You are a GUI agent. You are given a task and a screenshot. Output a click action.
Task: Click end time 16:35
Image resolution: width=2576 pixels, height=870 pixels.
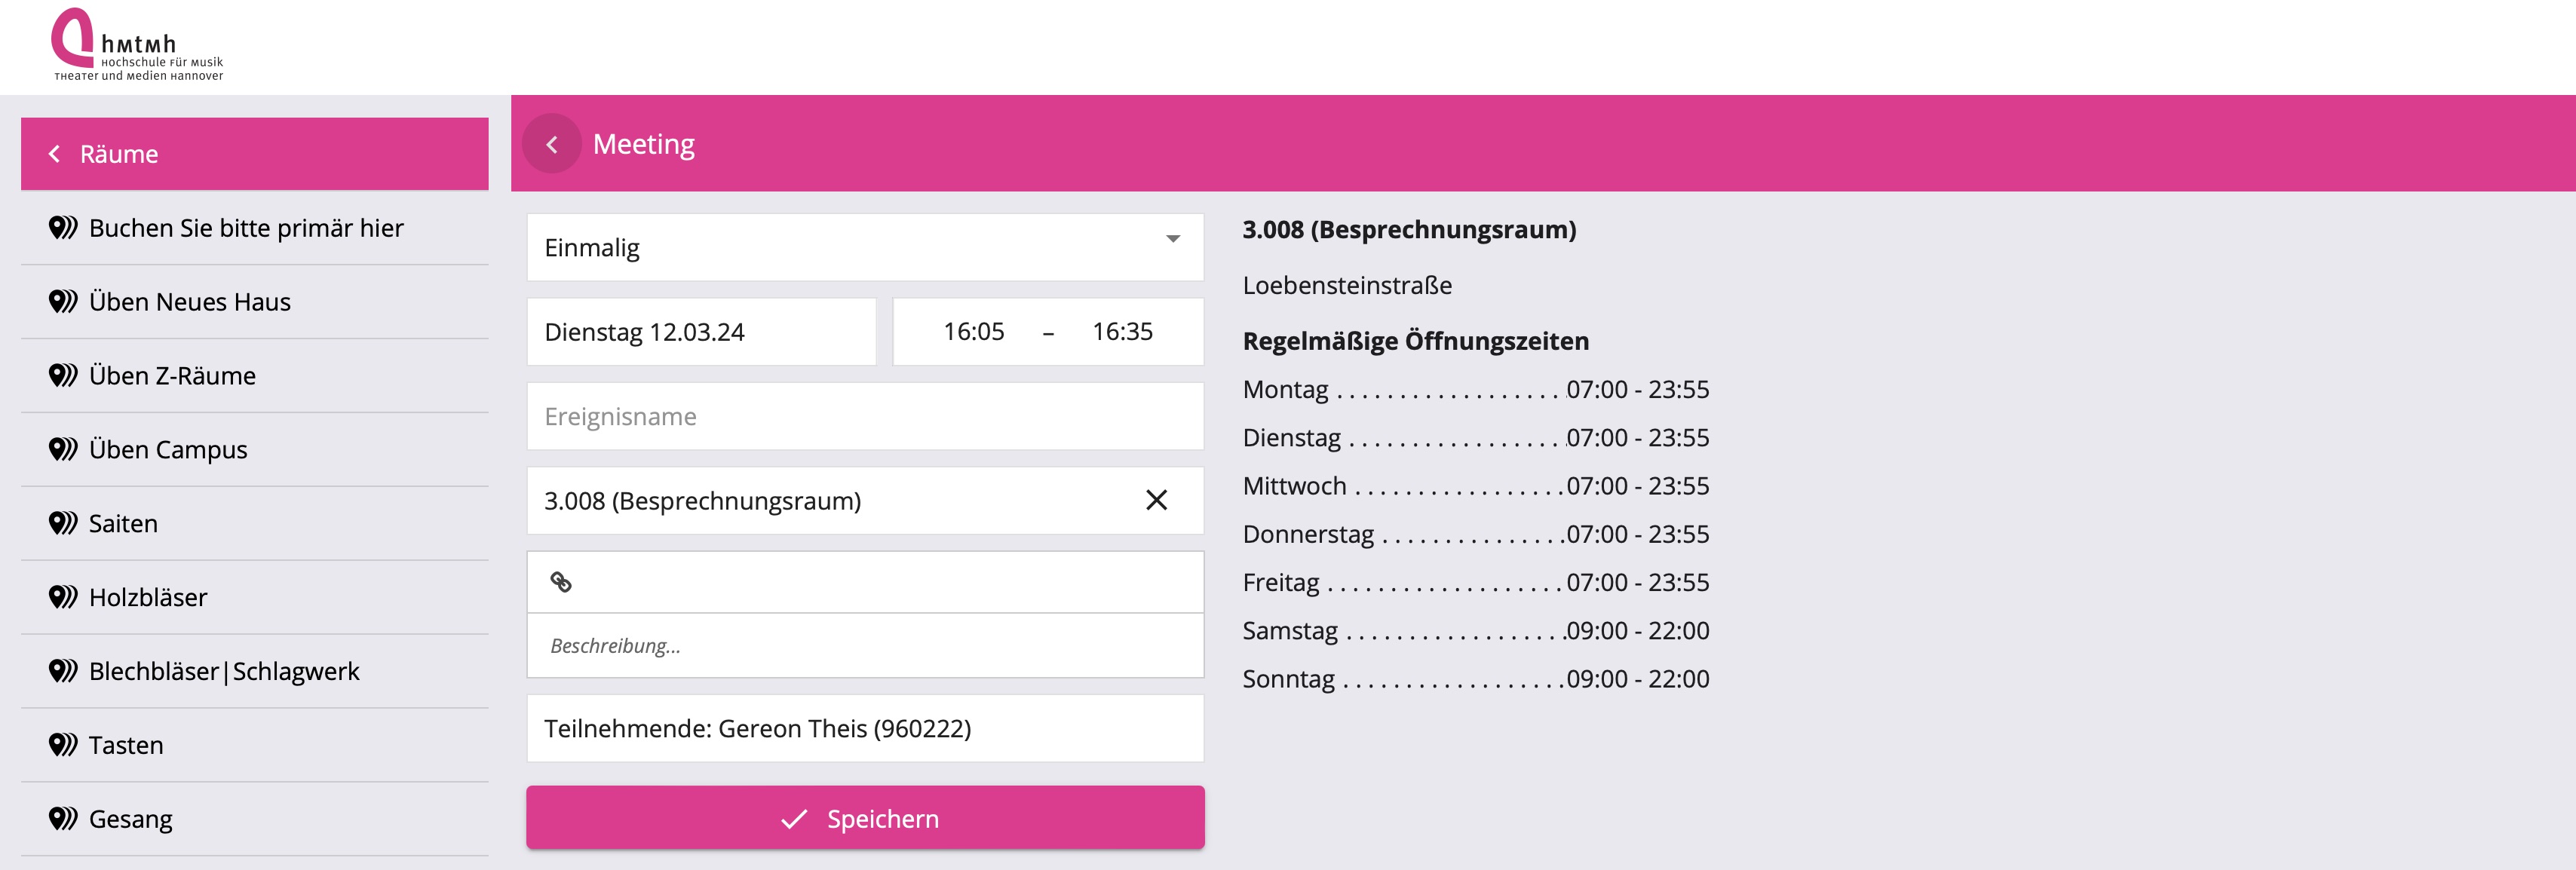(x=1122, y=331)
